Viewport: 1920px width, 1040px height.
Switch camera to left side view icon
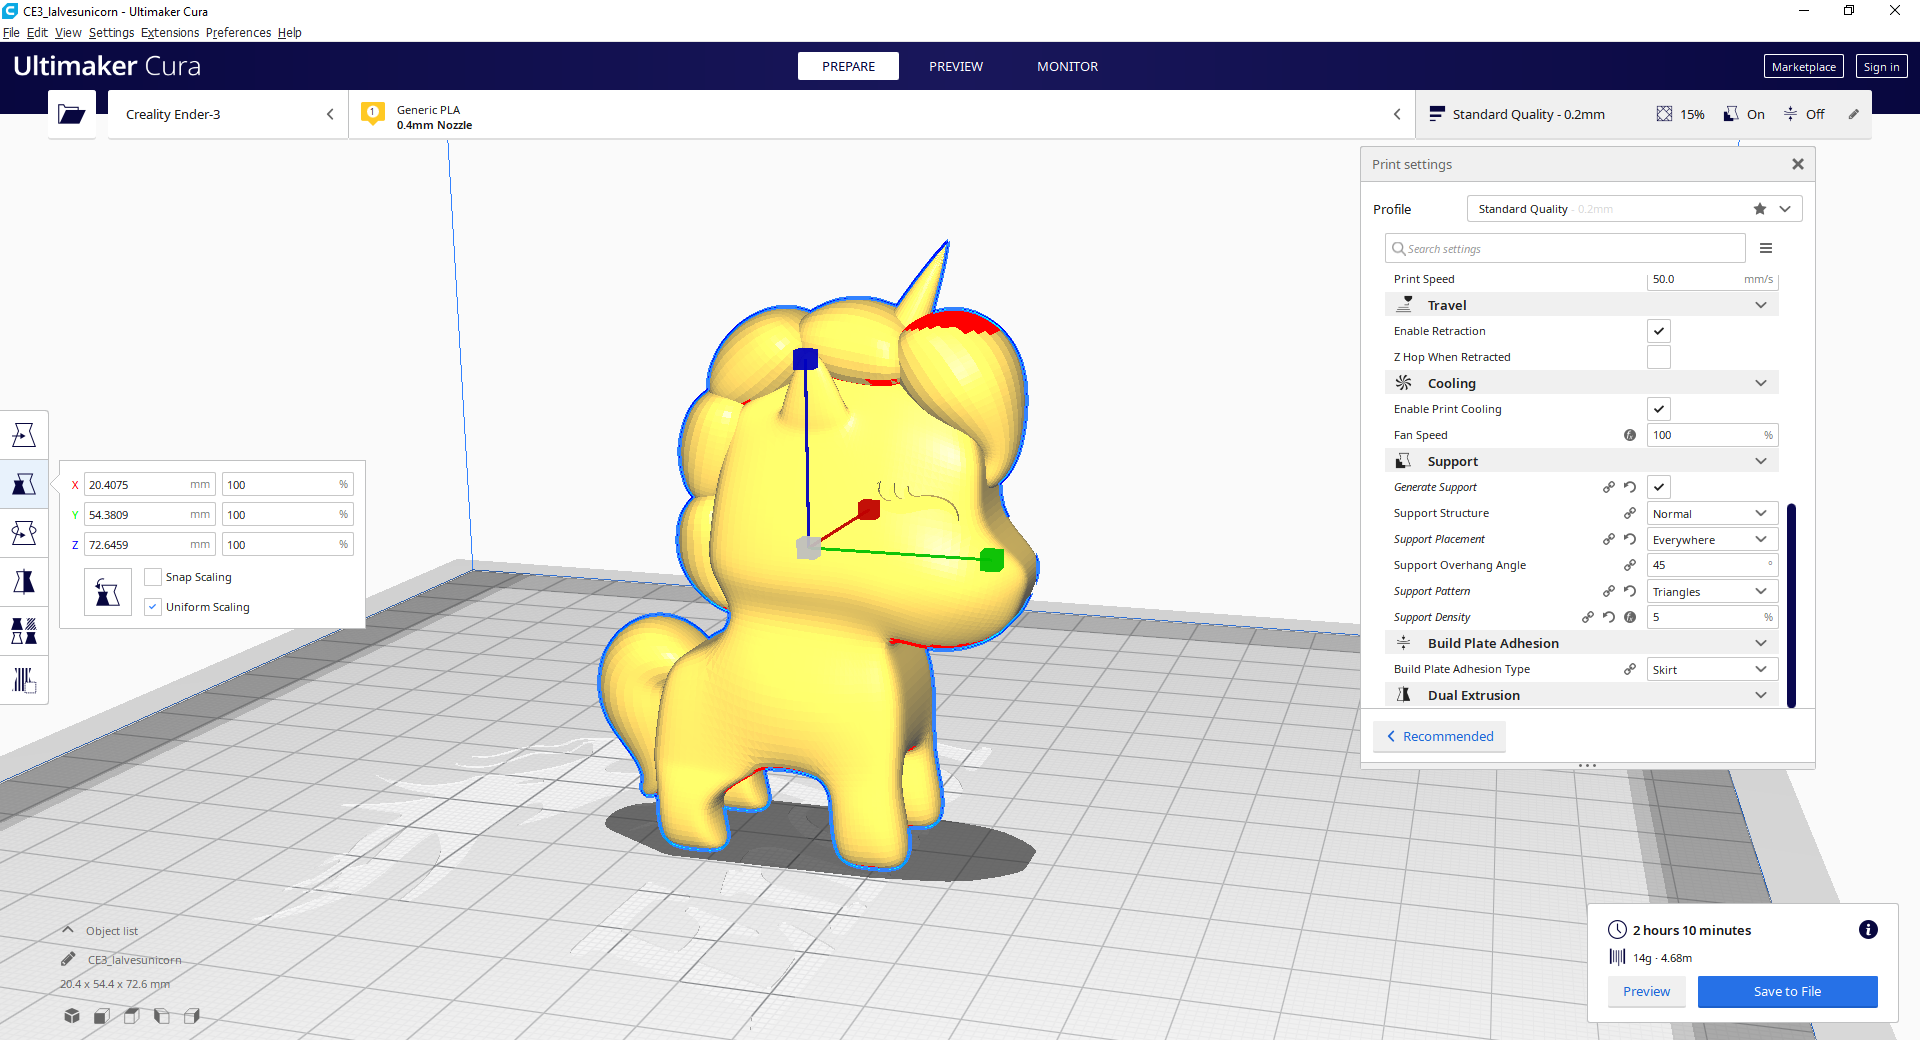[x=162, y=1016]
